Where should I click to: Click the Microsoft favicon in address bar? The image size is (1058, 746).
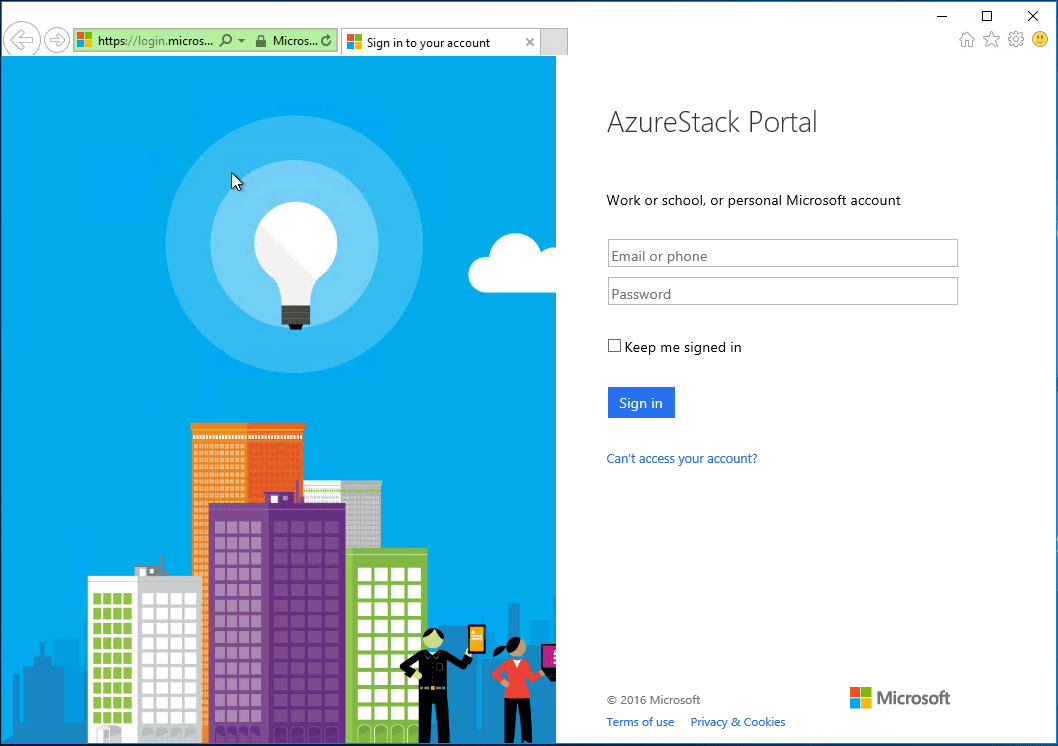click(x=84, y=40)
